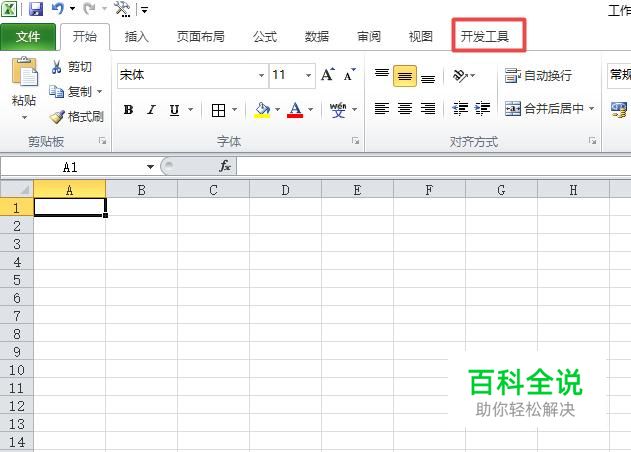The image size is (631, 452).
Task: Toggle bottom vertical align
Action: tap(428, 76)
